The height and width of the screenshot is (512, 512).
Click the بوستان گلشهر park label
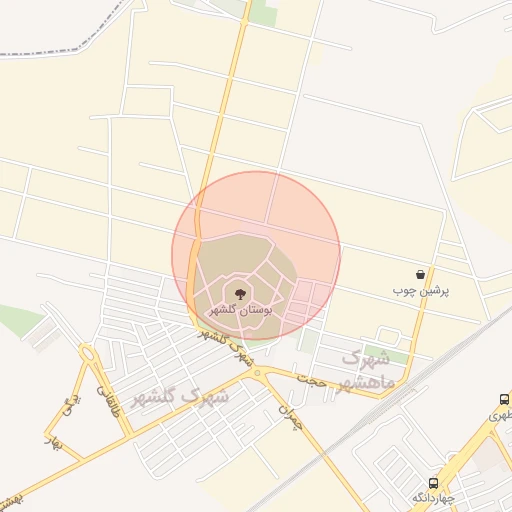point(240,311)
